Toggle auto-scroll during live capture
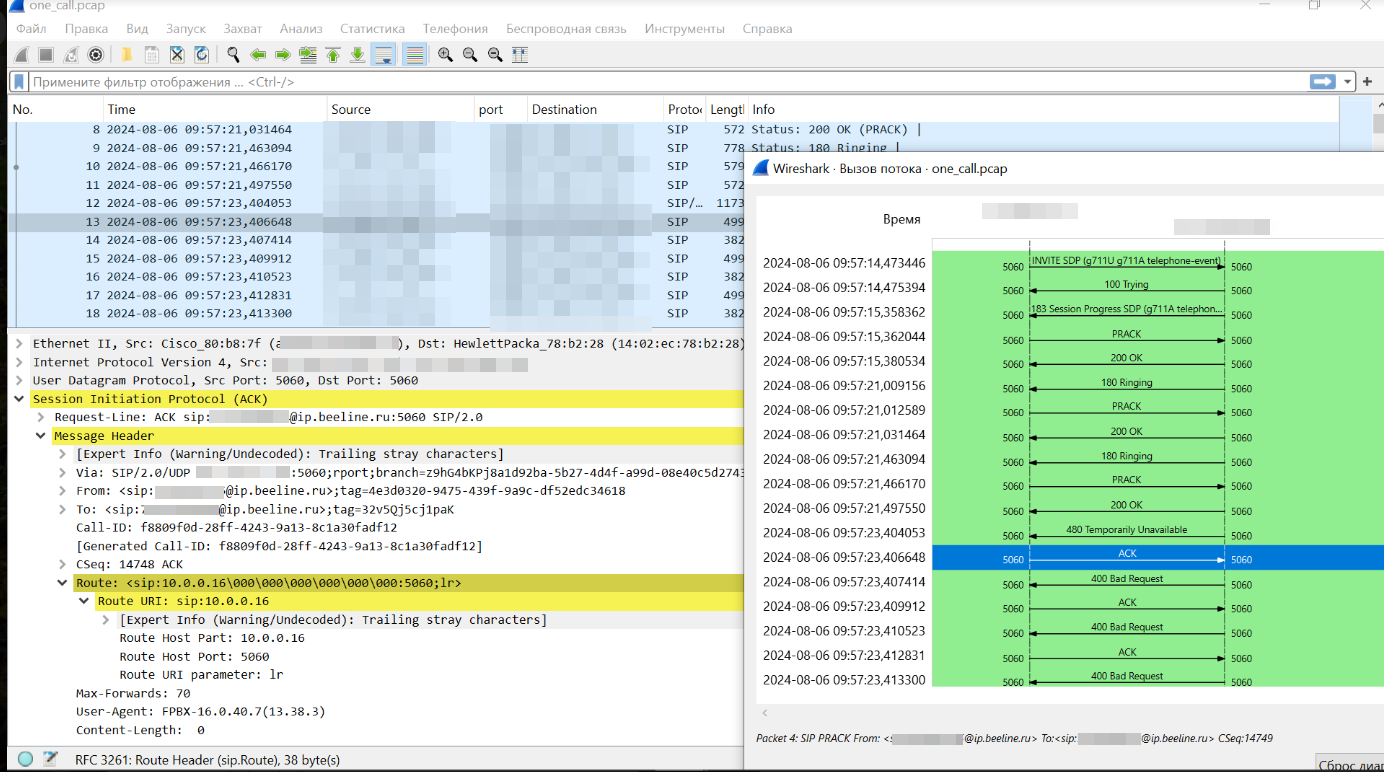Viewport: 1384px width, 772px height. click(x=383, y=55)
